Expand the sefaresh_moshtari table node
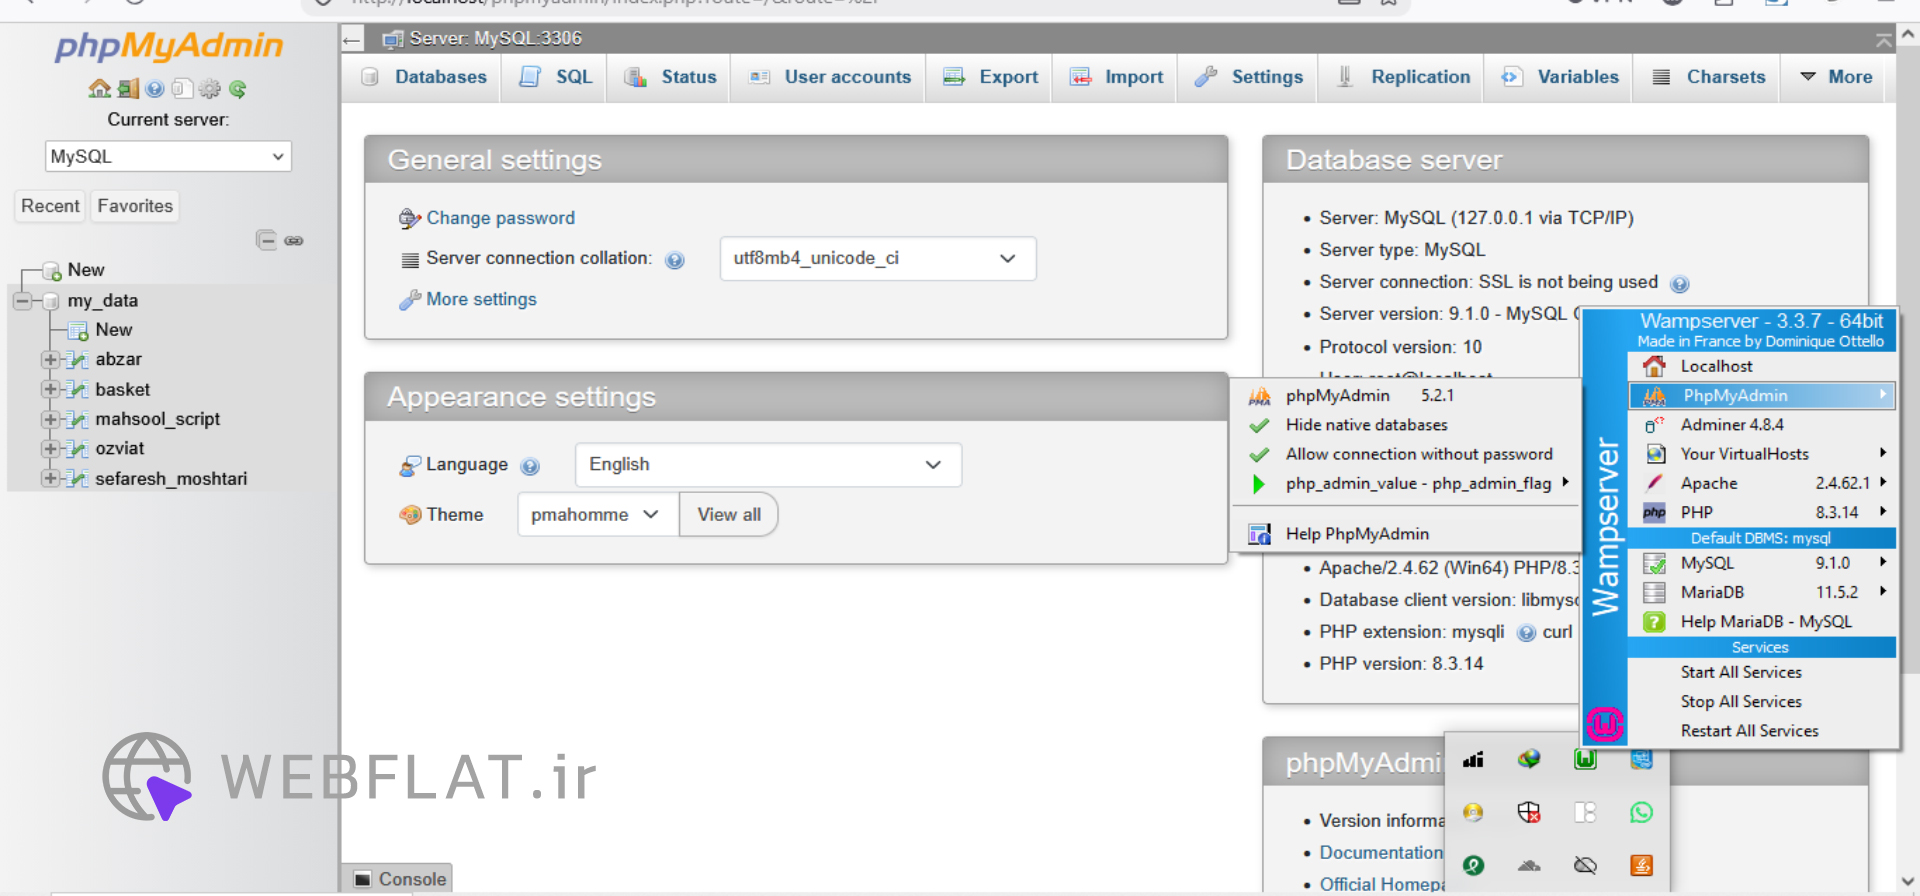The height and width of the screenshot is (896, 1920). (x=49, y=479)
